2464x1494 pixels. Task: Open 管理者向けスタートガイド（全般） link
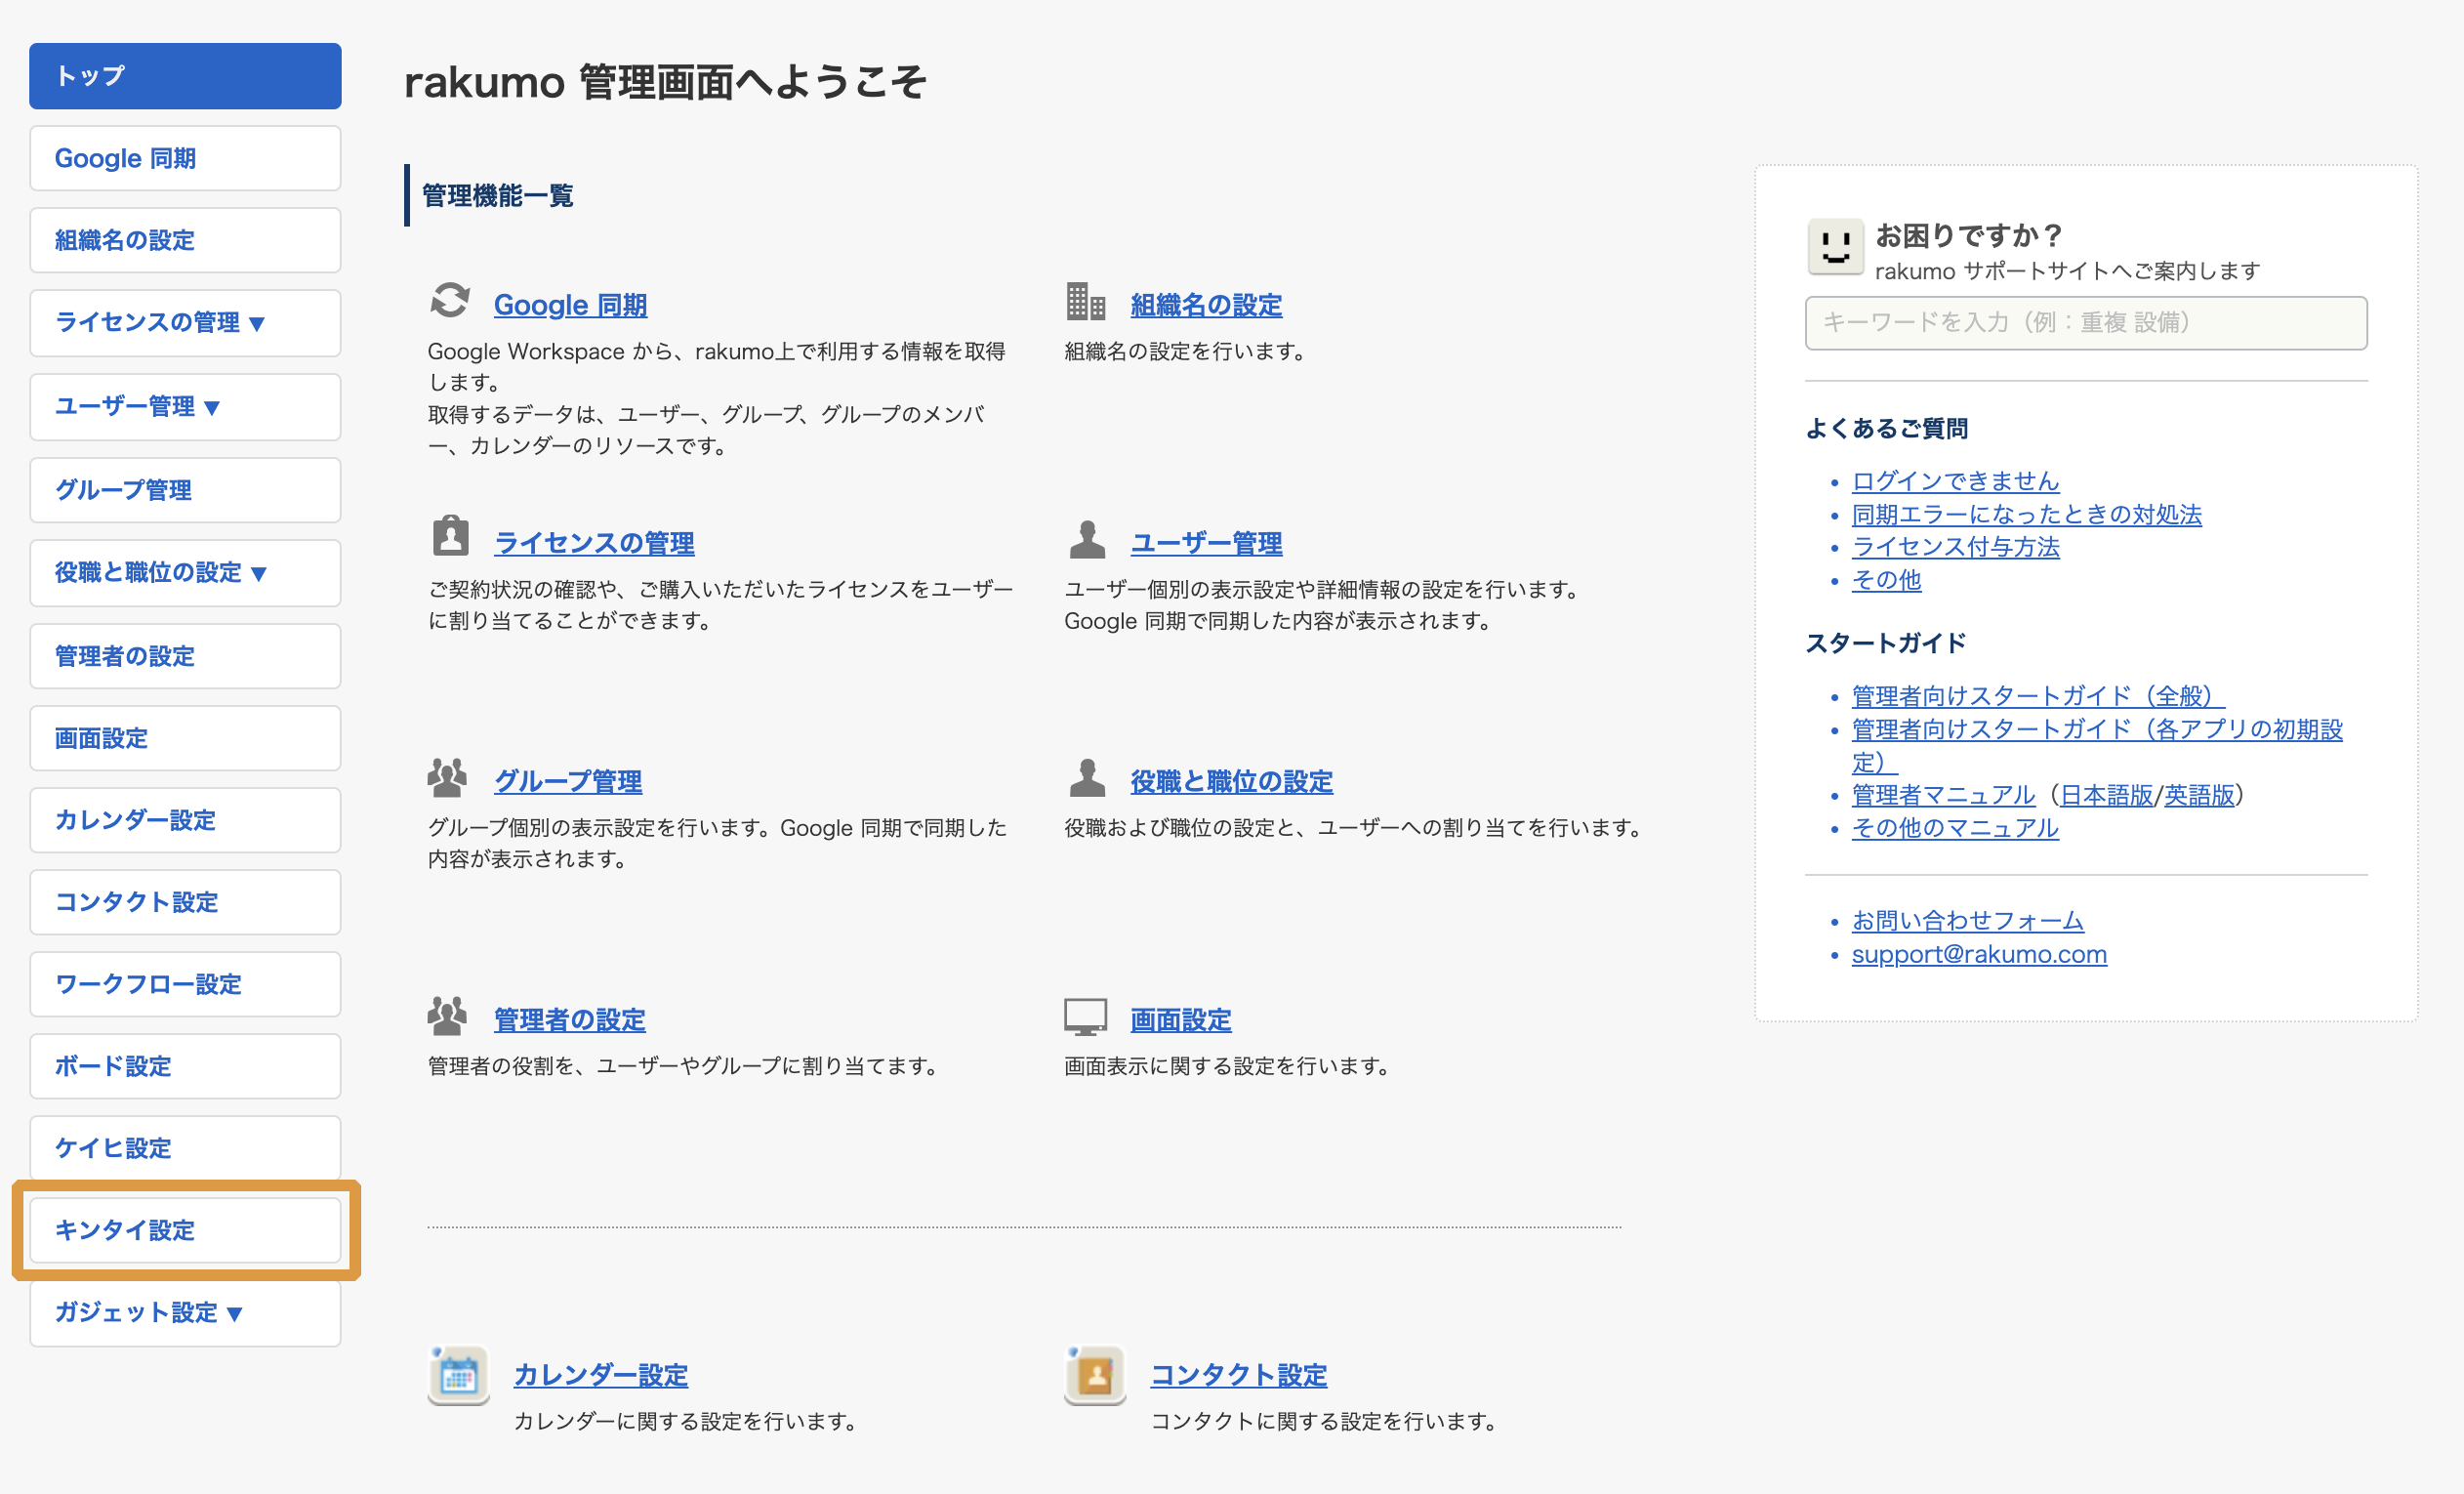click(2038, 696)
